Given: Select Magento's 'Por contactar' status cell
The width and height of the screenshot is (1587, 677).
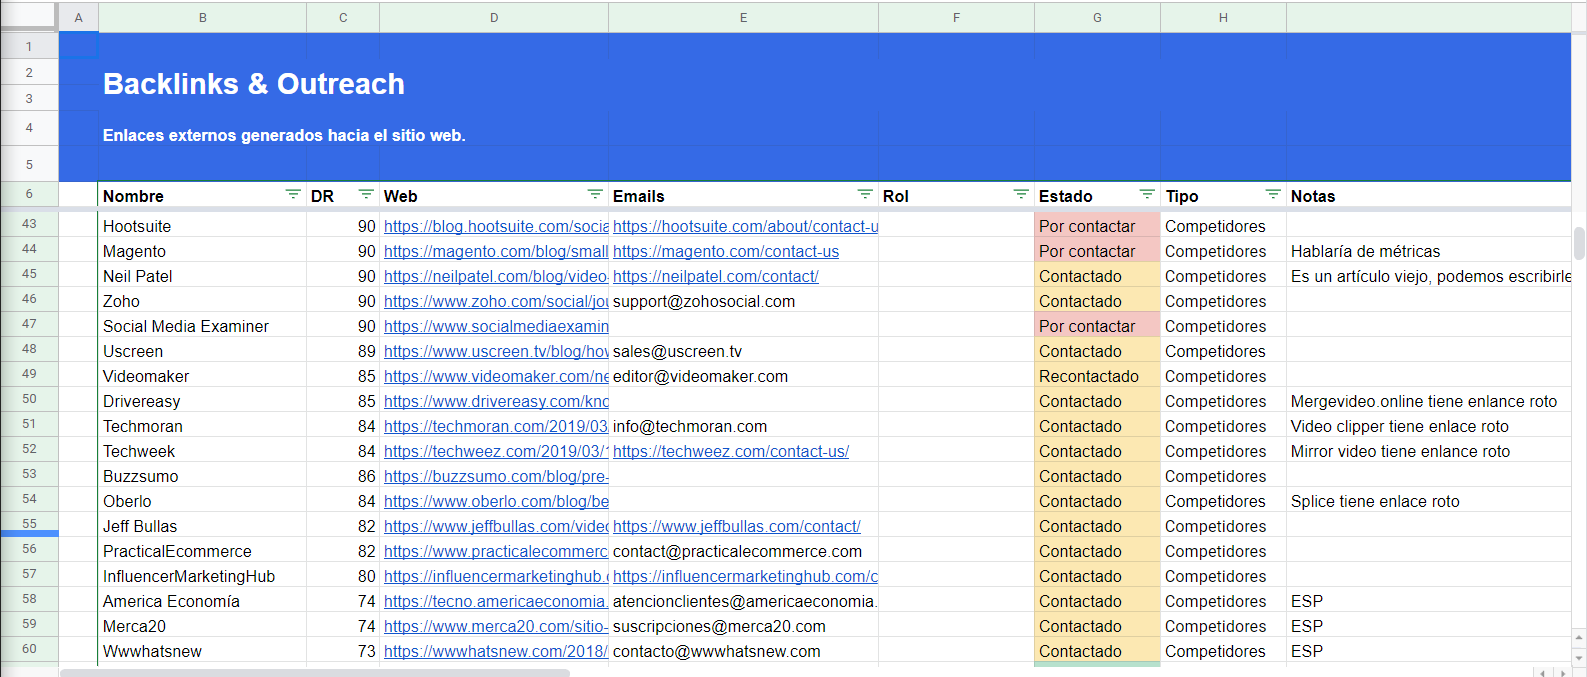Looking at the screenshot, I should pos(1097,252).
